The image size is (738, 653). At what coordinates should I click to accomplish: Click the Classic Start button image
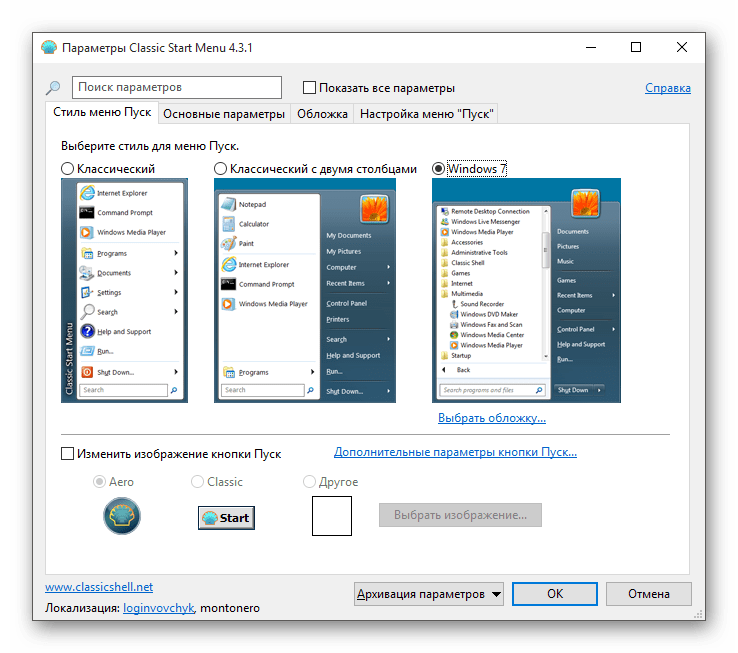(226, 518)
